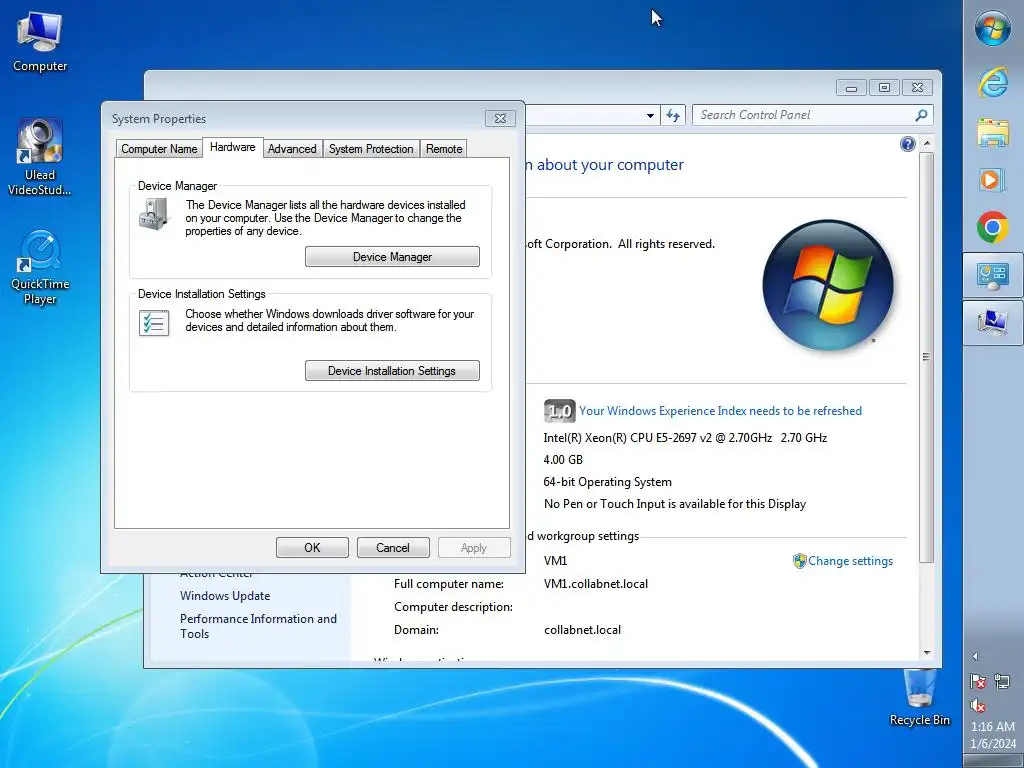1024x768 pixels.
Task: Open the address bar dropdown arrow
Action: pyautogui.click(x=650, y=116)
